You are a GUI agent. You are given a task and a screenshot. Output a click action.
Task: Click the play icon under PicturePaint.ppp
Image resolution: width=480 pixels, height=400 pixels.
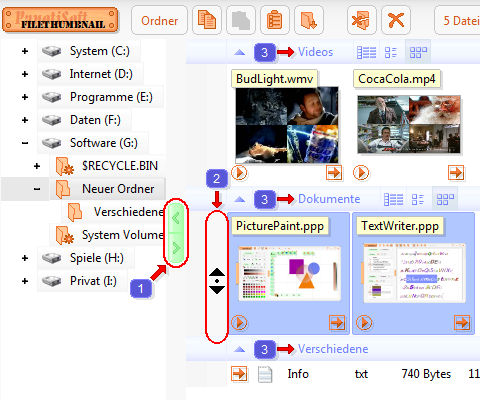click(x=239, y=323)
